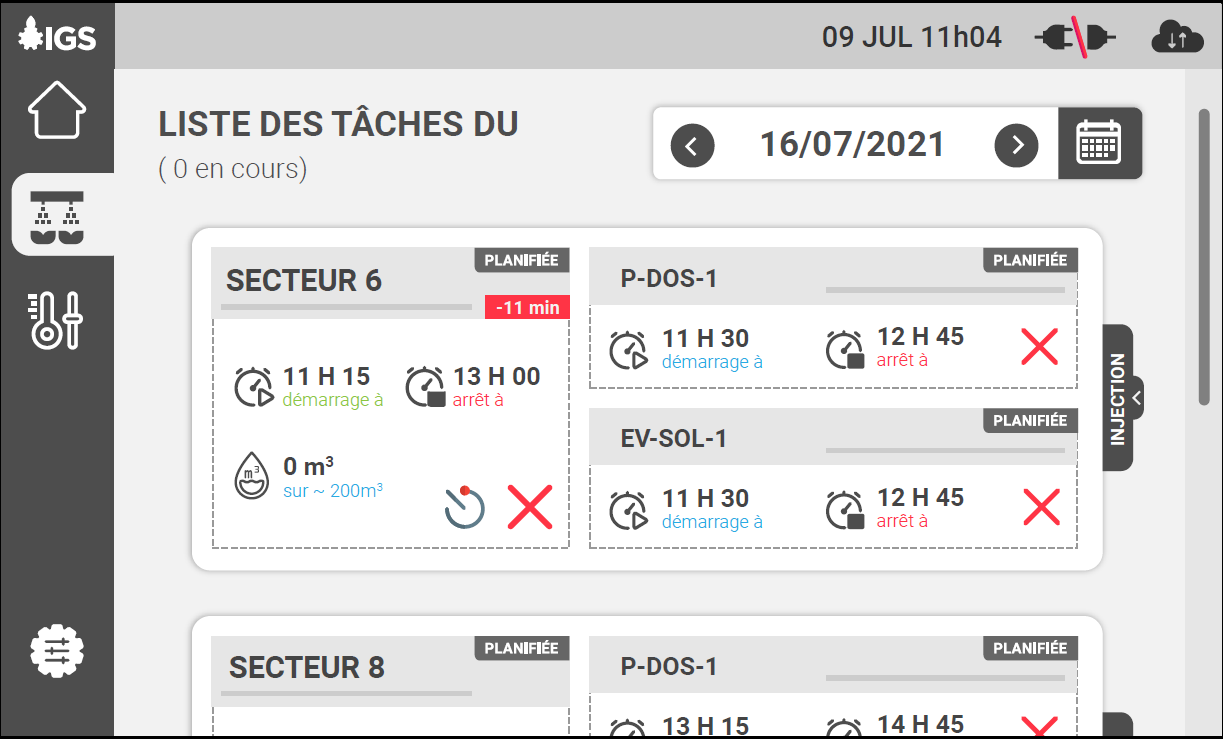Delete the Secteur 6 task
This screenshot has height=739, width=1223.
coord(530,506)
